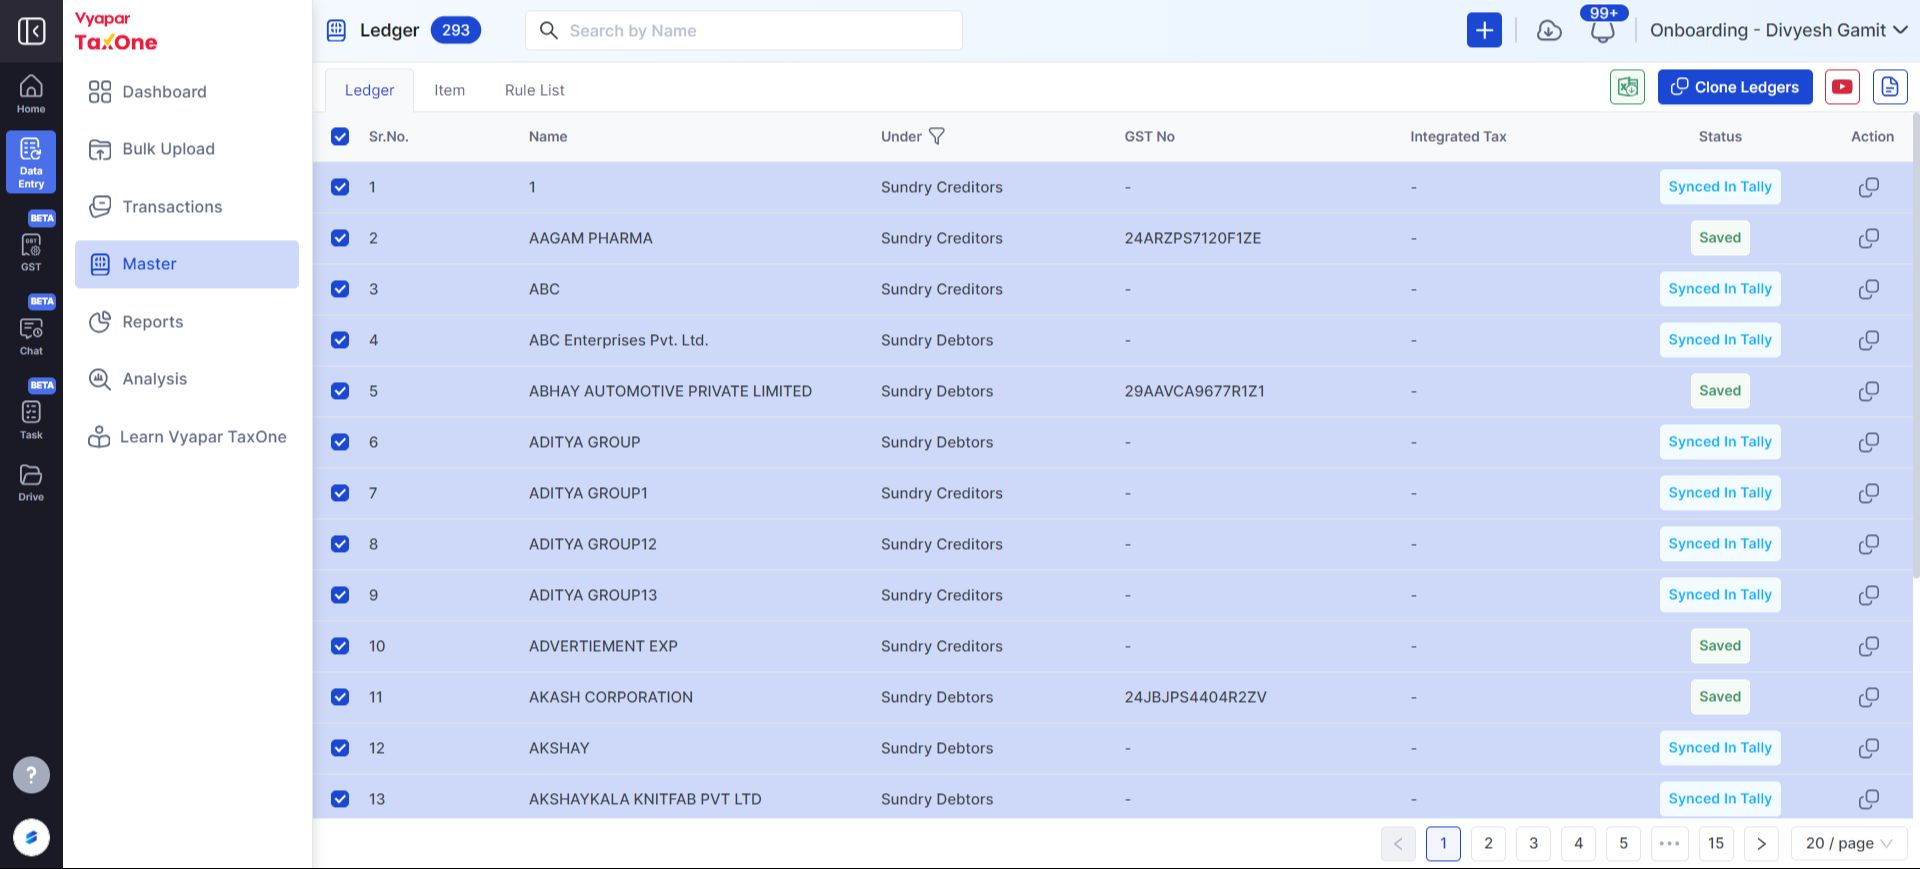Click the vertical scrollbar of the ledger table
The height and width of the screenshot is (869, 1920).
coord(1915,345)
